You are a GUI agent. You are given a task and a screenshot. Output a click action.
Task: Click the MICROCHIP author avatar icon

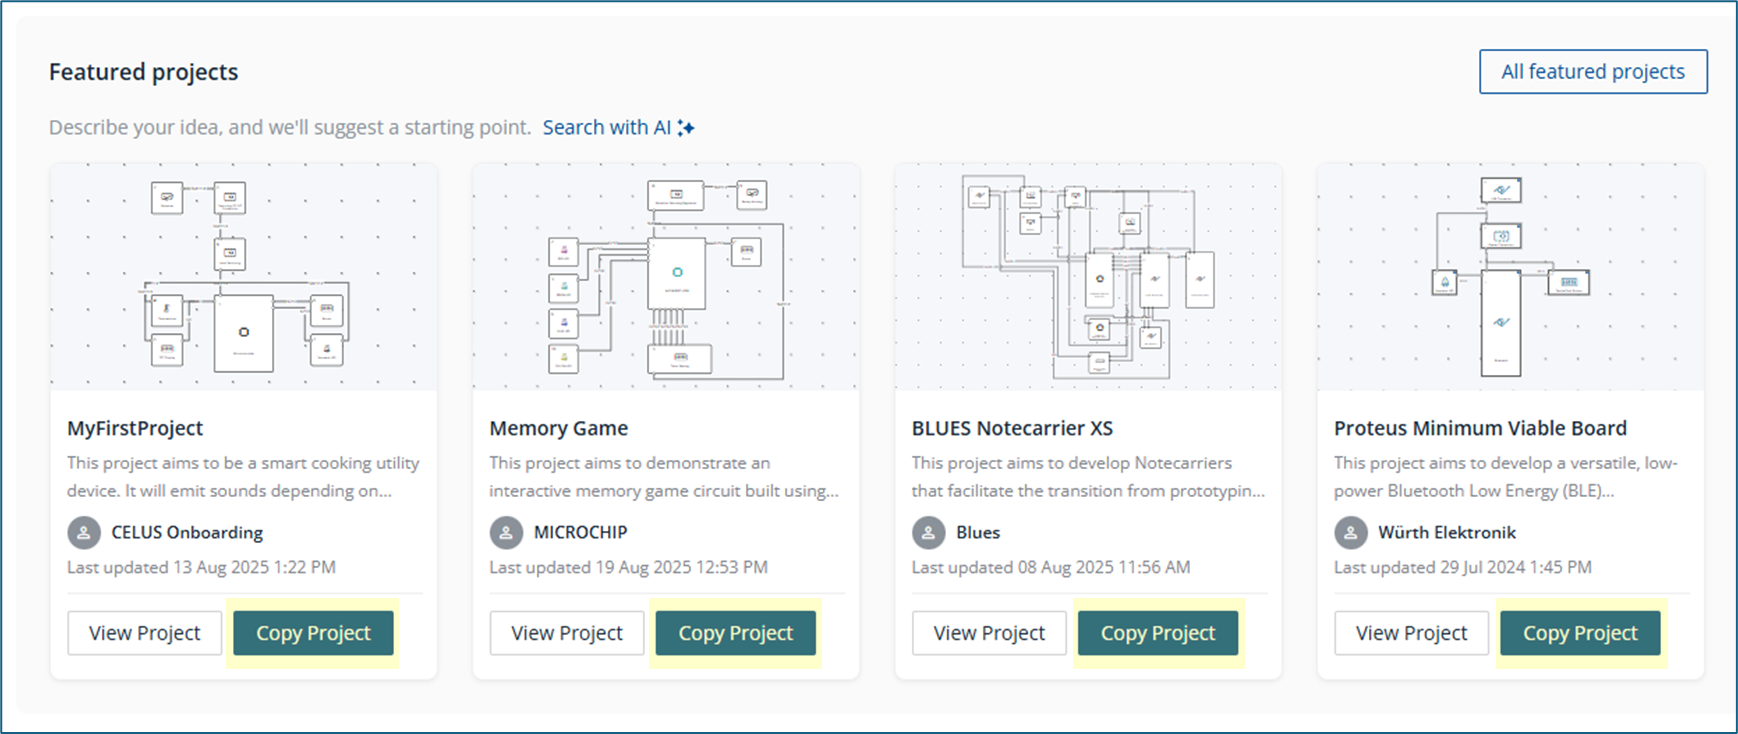[506, 532]
